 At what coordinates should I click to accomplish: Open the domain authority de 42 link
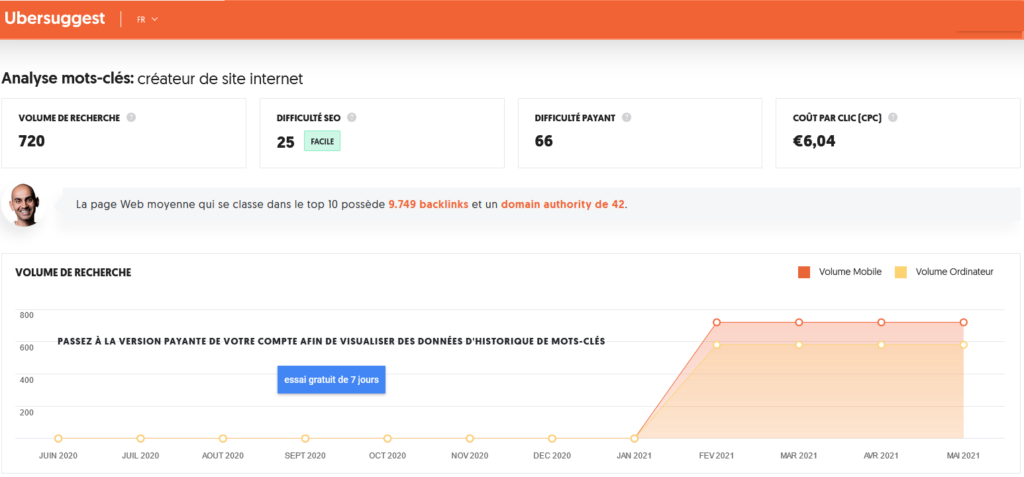pyautogui.click(x=564, y=205)
